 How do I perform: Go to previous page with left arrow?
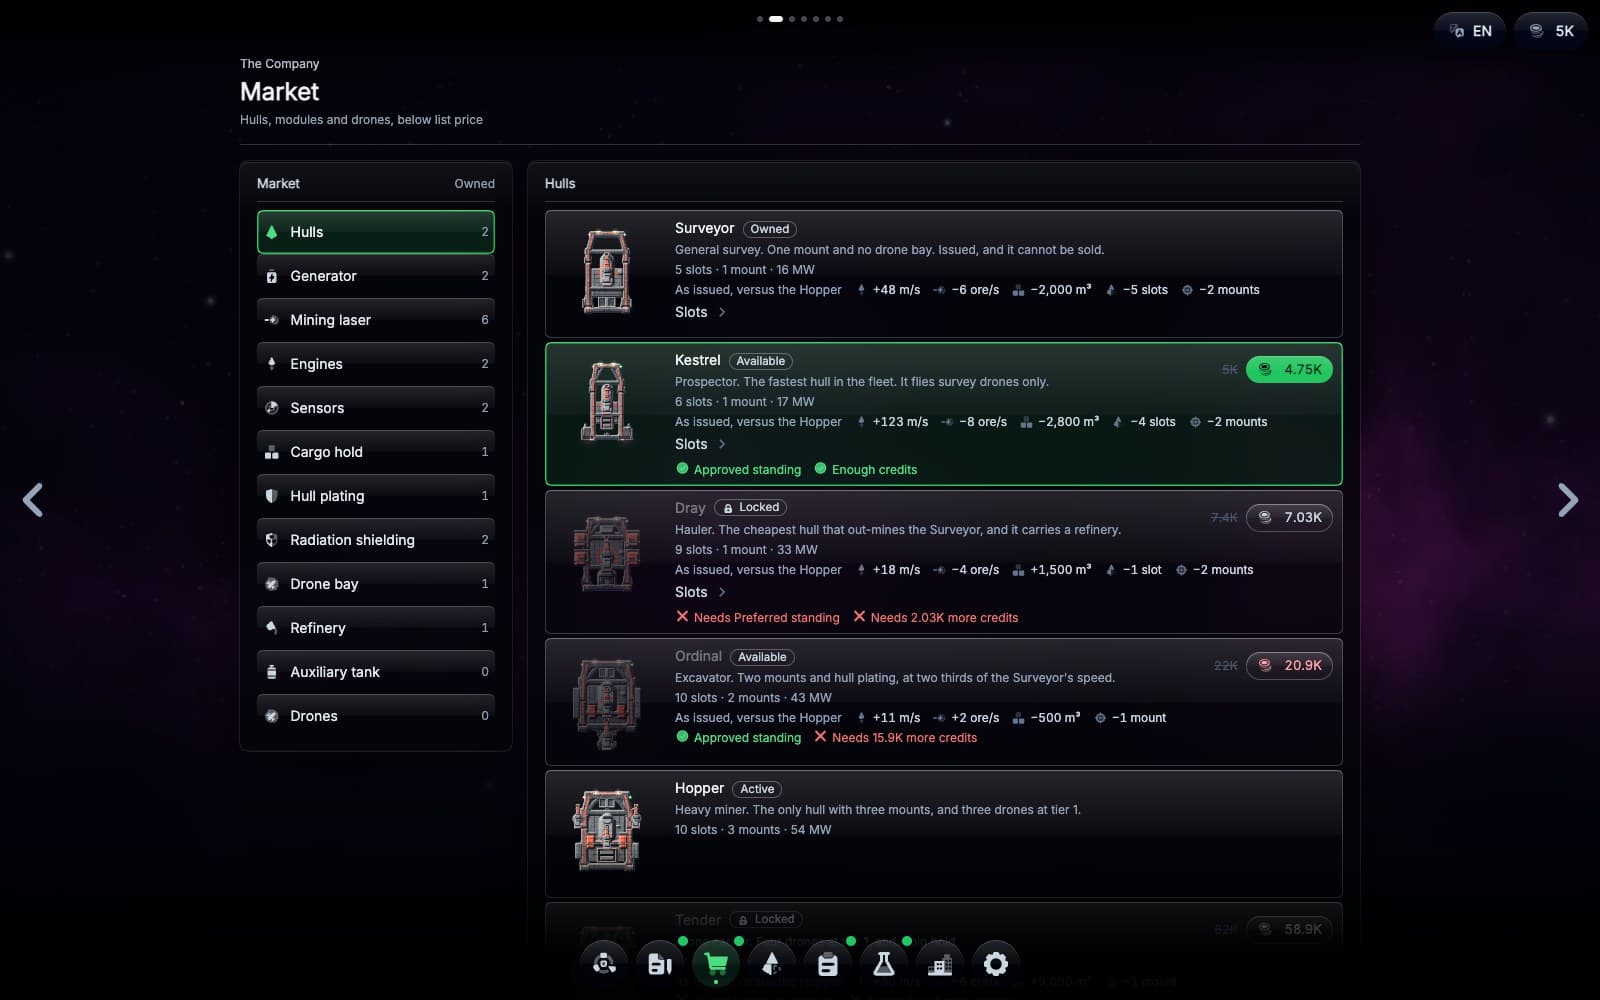coord(33,500)
